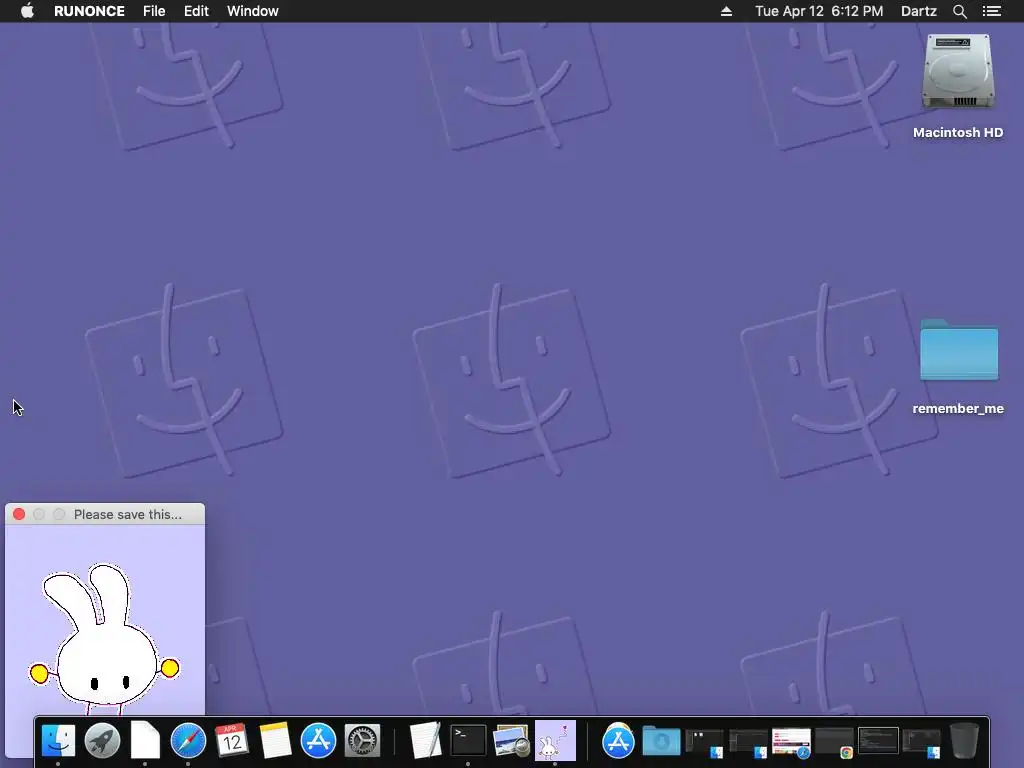Open System Preferences gear in Dock

pos(362,741)
